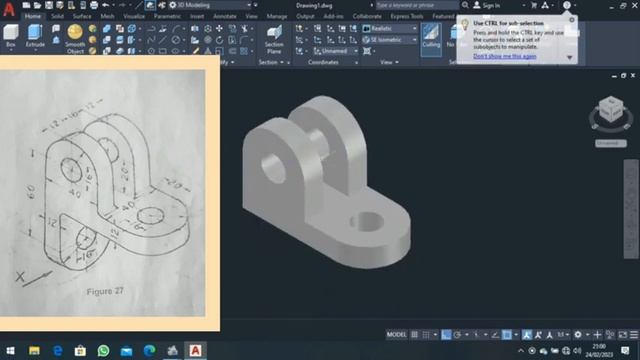Expand the Coordinates panel launcher arrow
This screenshot has width=640, height=360.
356,62
